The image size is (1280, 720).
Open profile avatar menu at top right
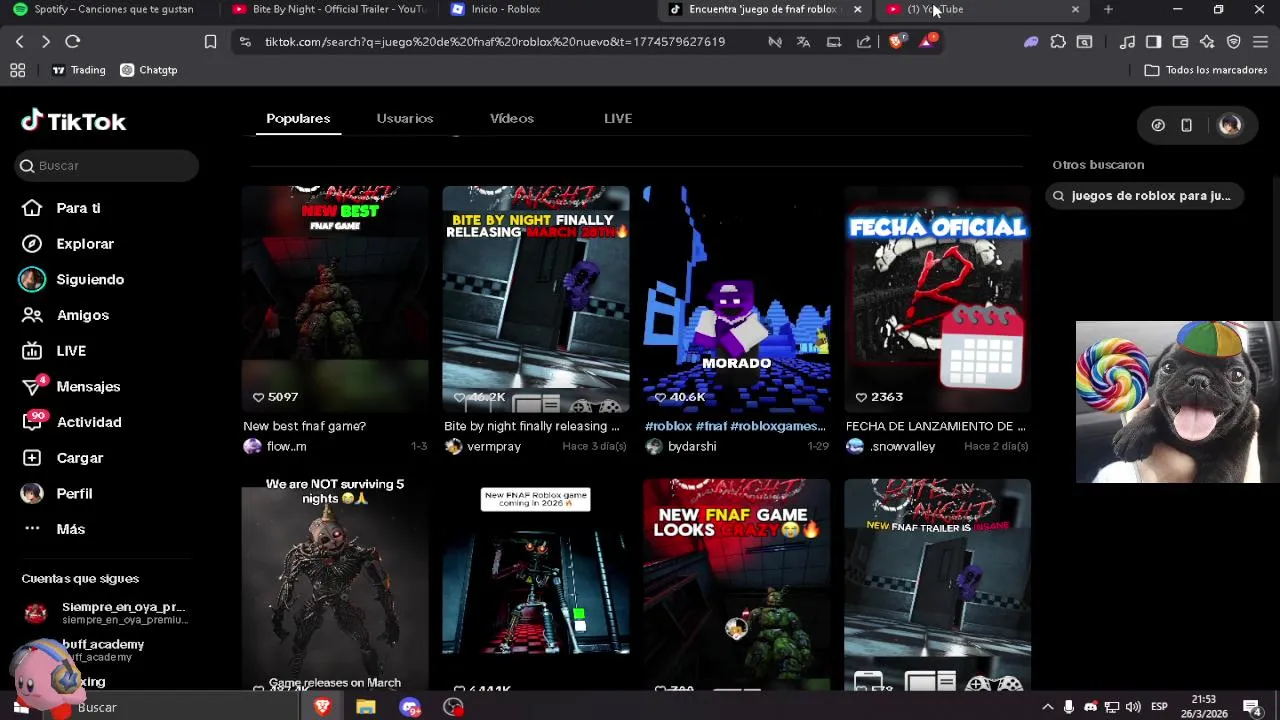[x=1230, y=125]
